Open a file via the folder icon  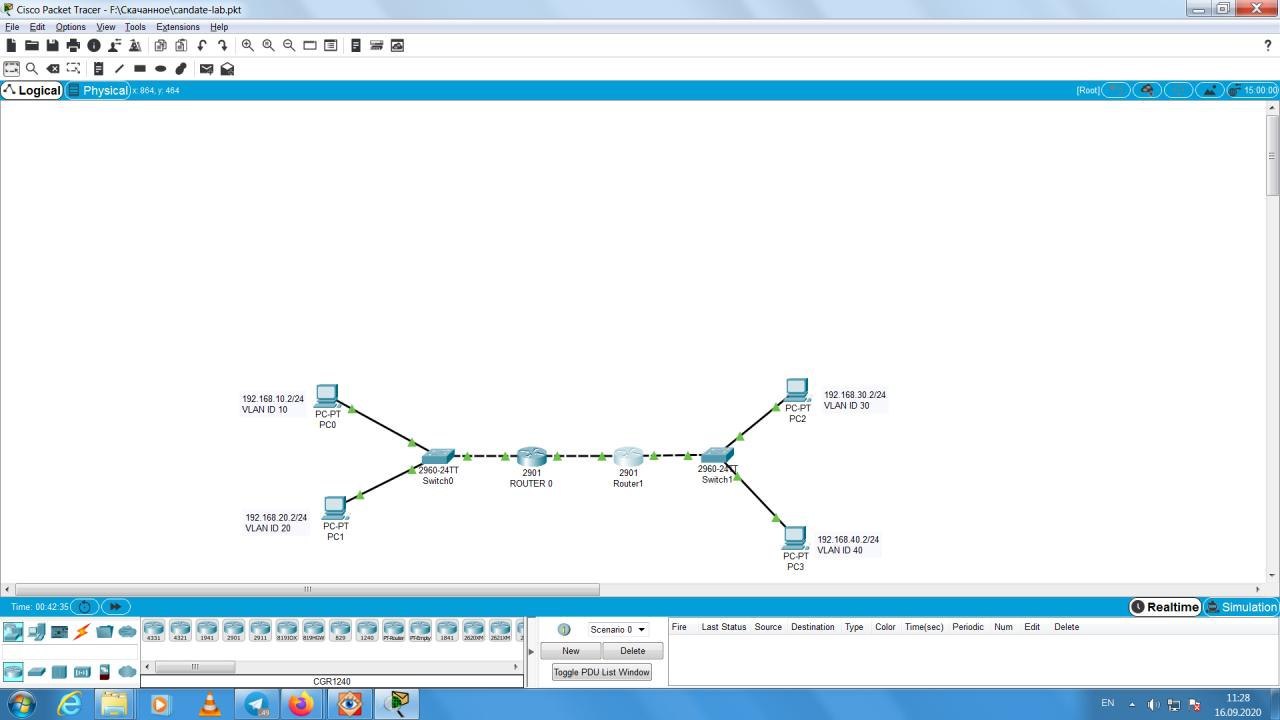click(32, 45)
